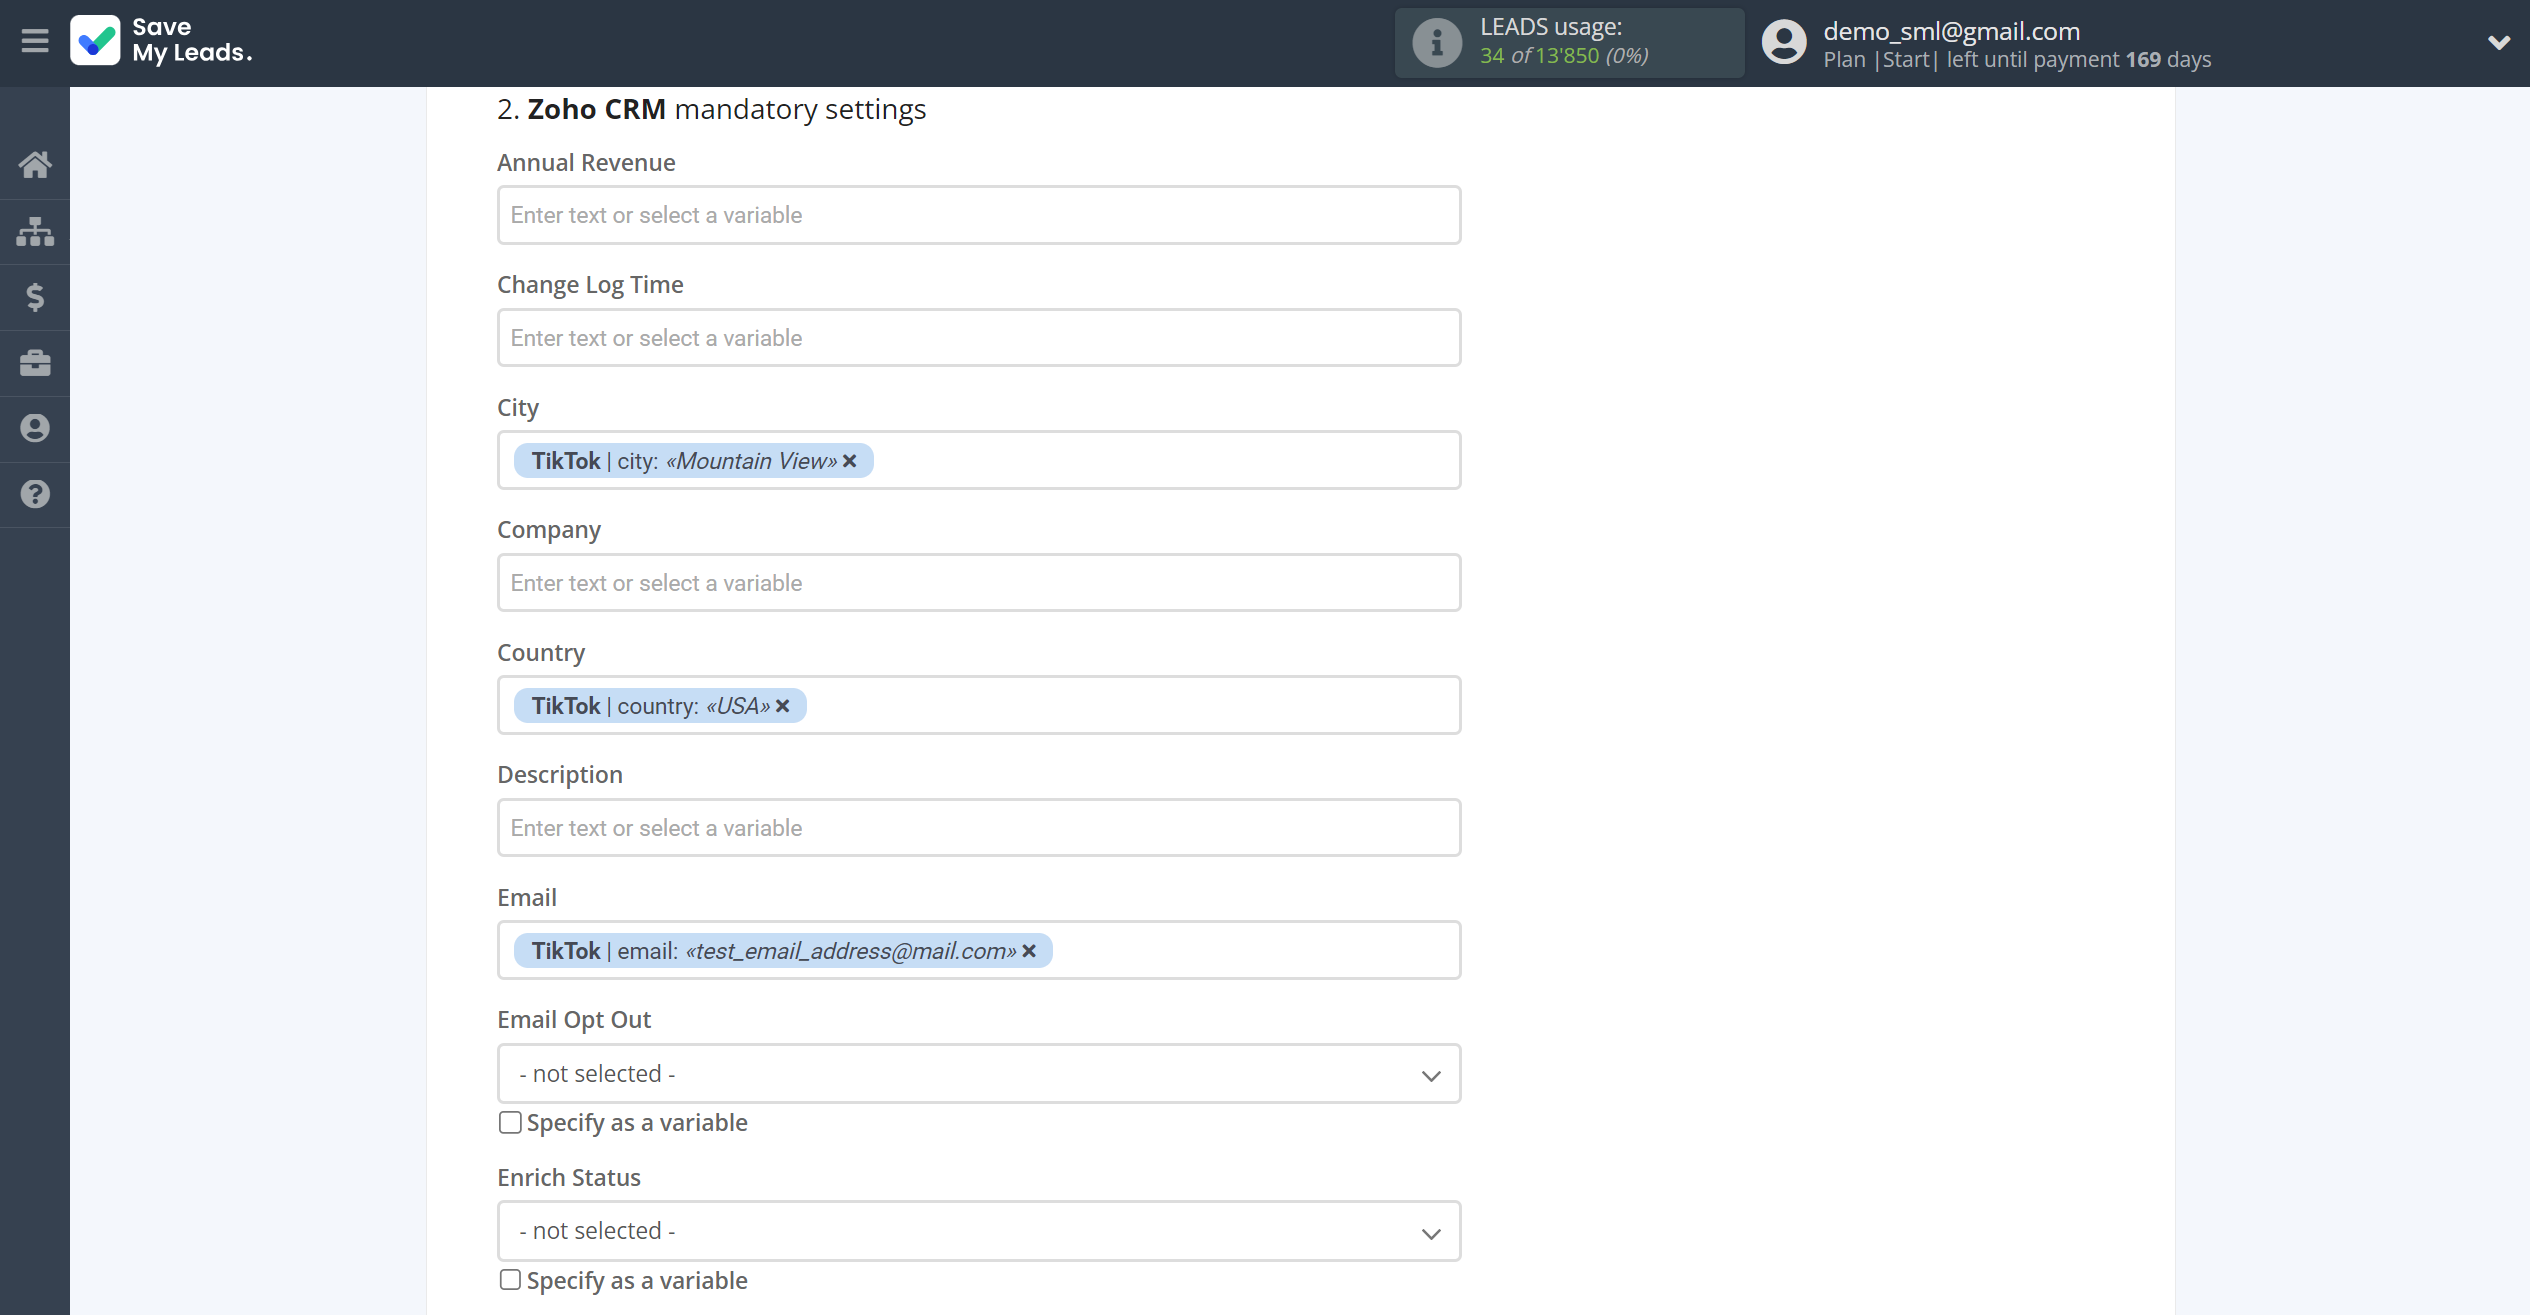Open the Email Opt Out dropdown
Viewport: 2530px width, 1315px height.
pos(979,1074)
